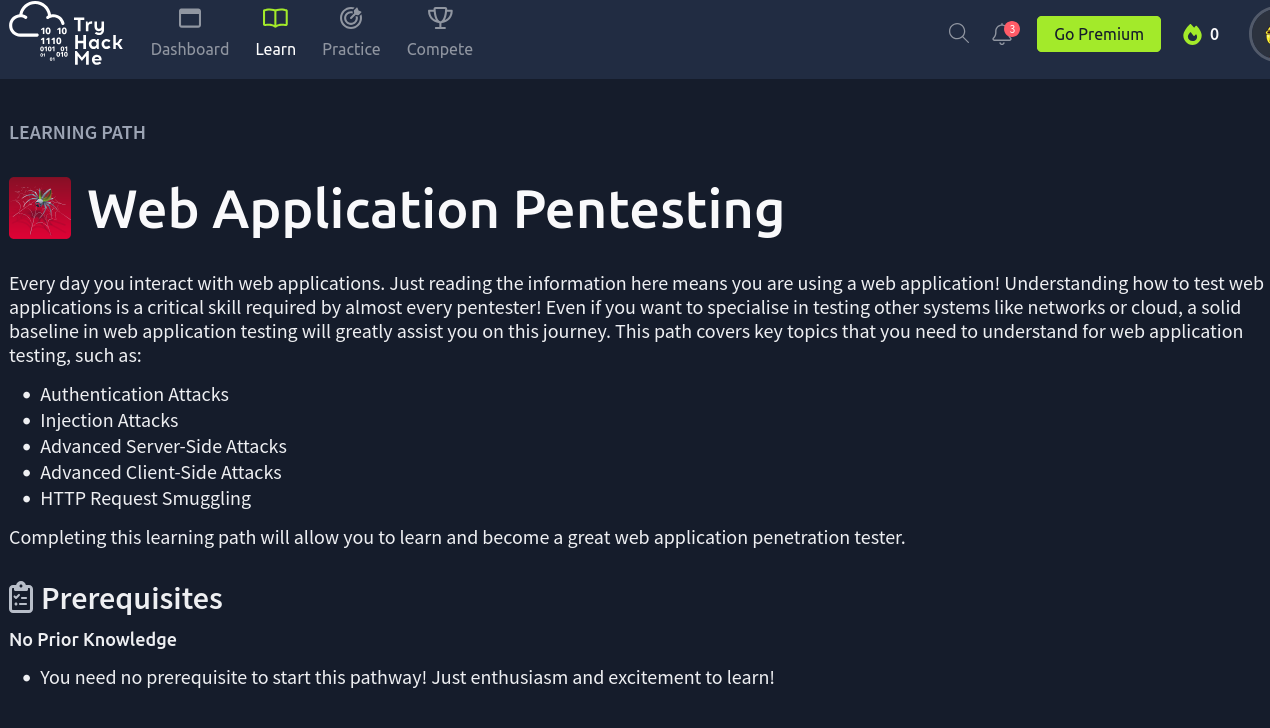Screen dimensions: 1270x728
Task: Select the Learn open-book icon
Action: pos(275,18)
